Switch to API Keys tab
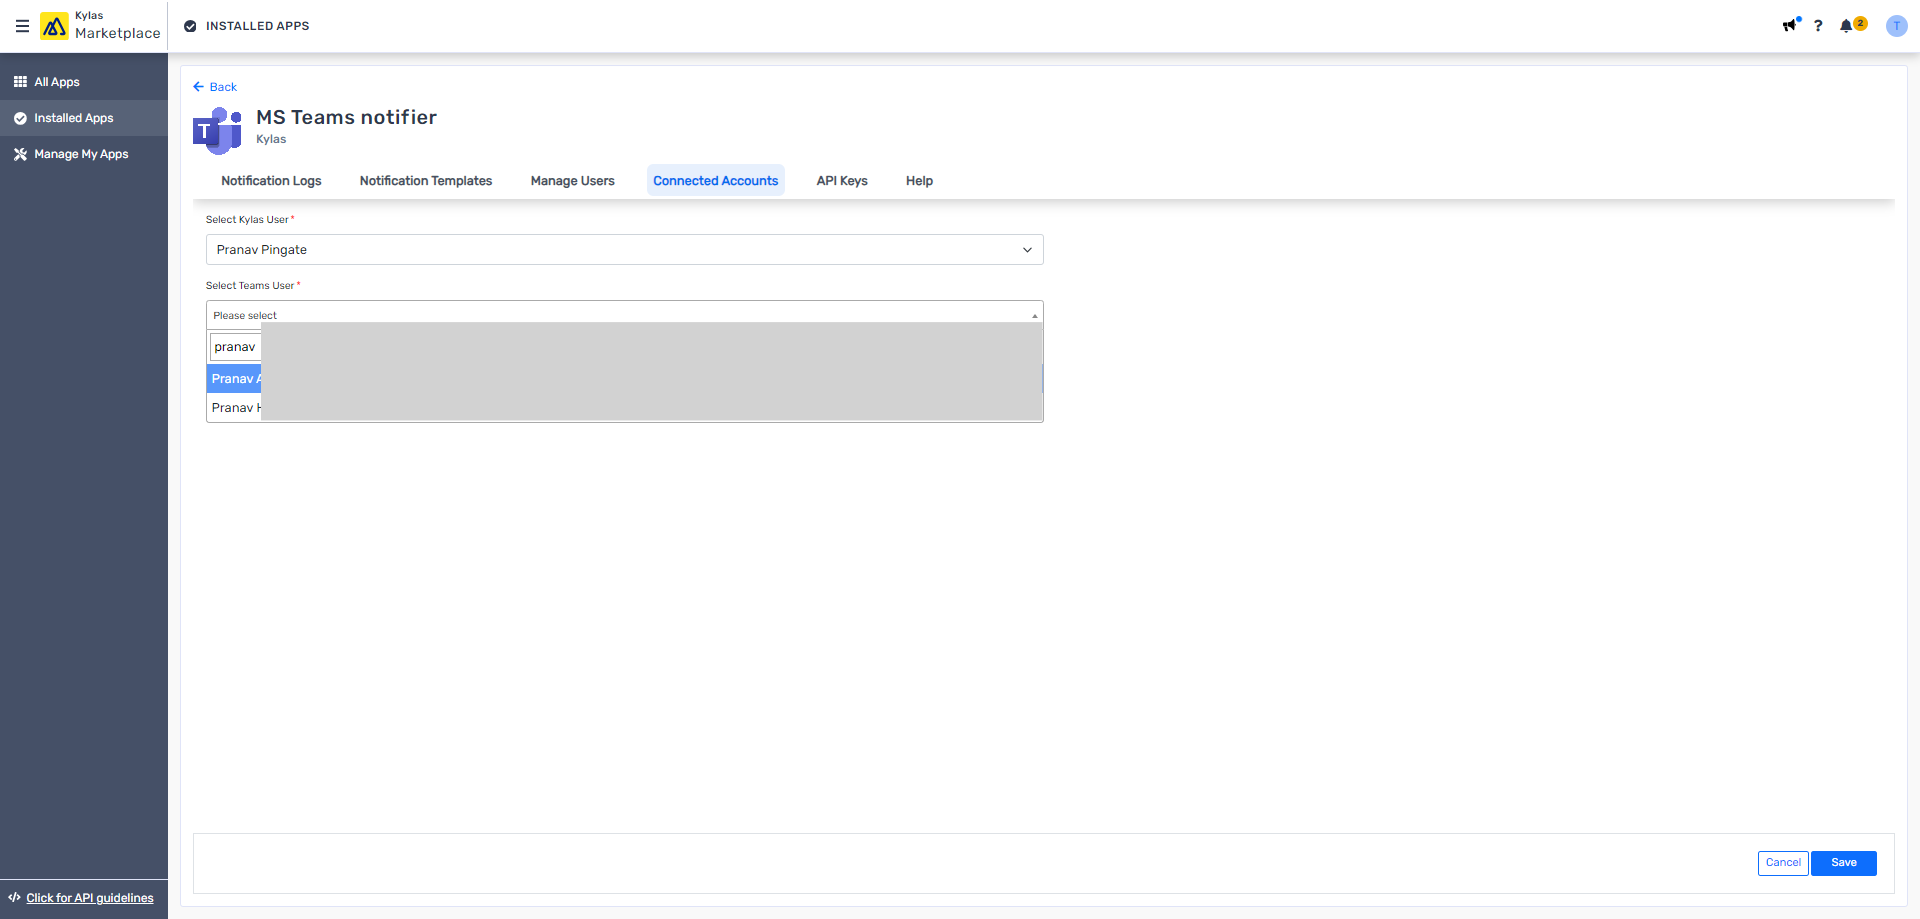This screenshot has width=1920, height=919. point(842,181)
